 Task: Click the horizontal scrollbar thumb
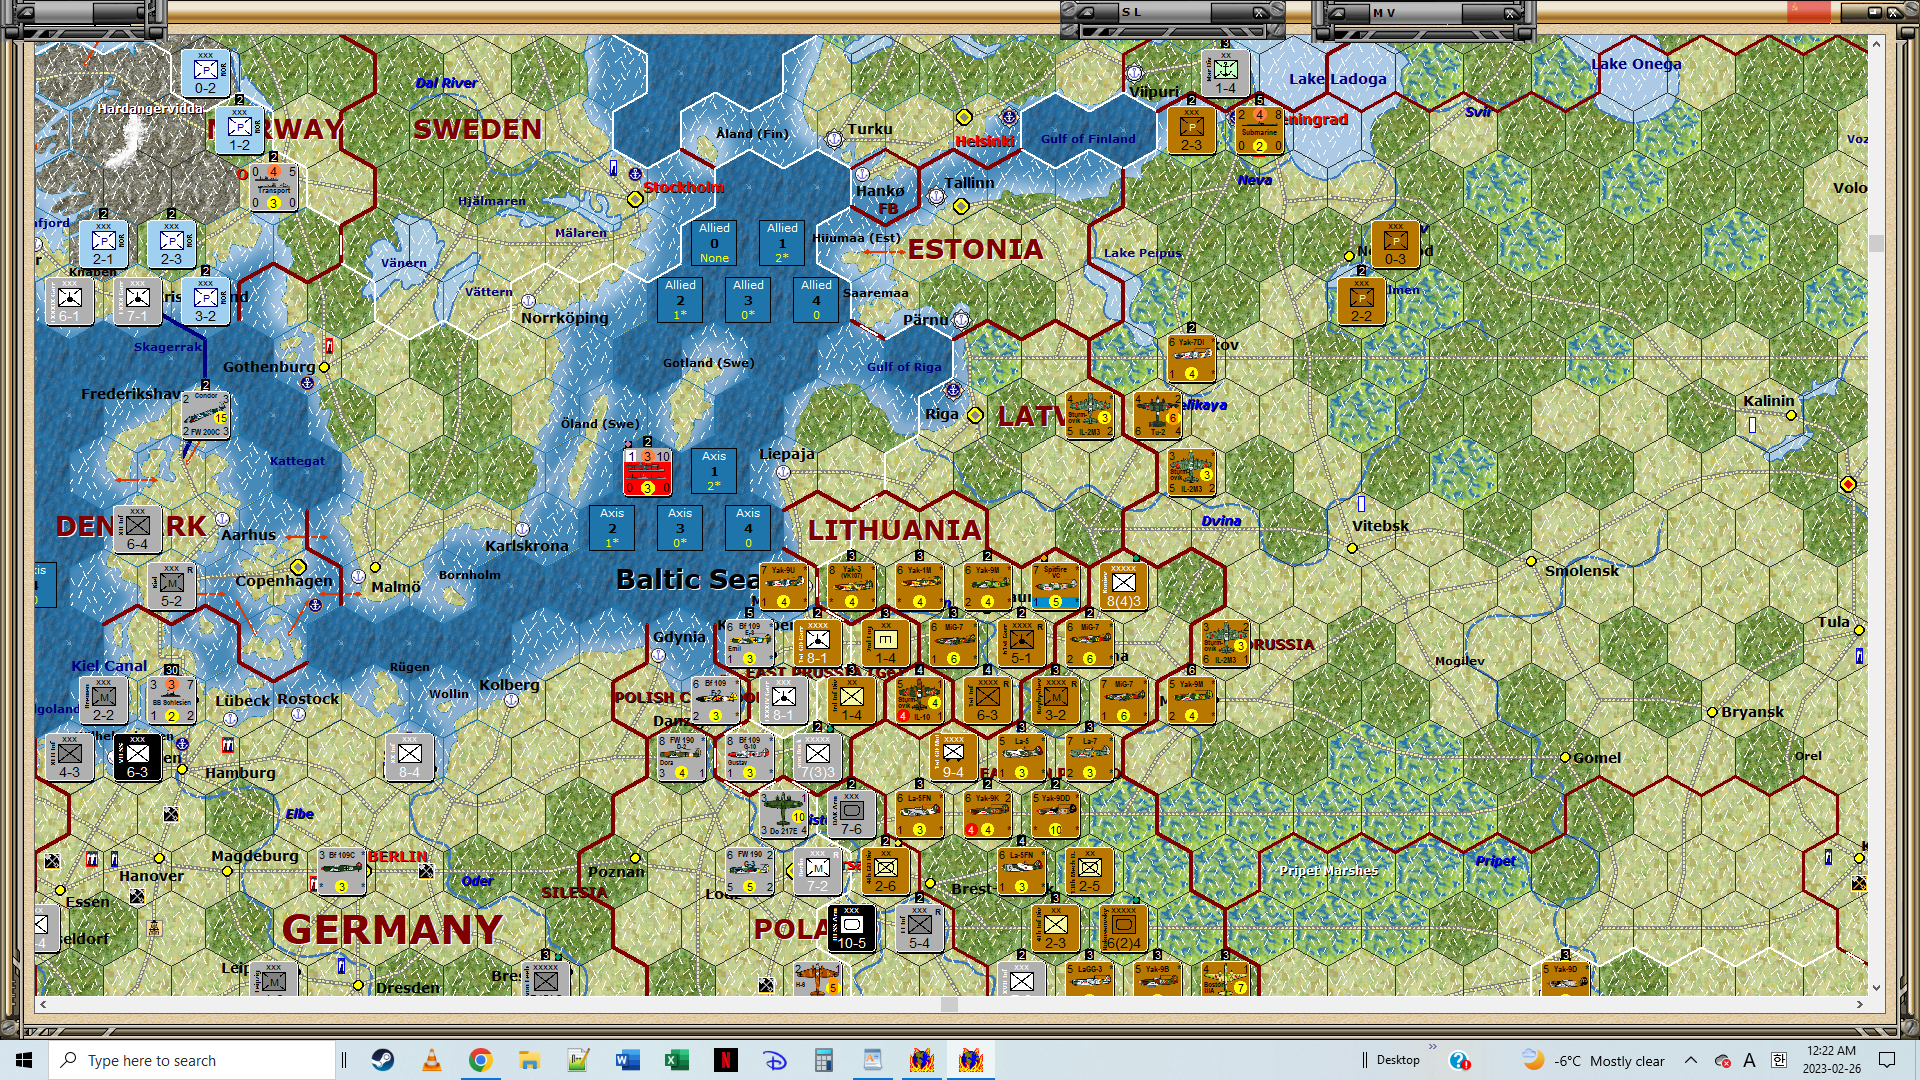pyautogui.click(x=949, y=1004)
